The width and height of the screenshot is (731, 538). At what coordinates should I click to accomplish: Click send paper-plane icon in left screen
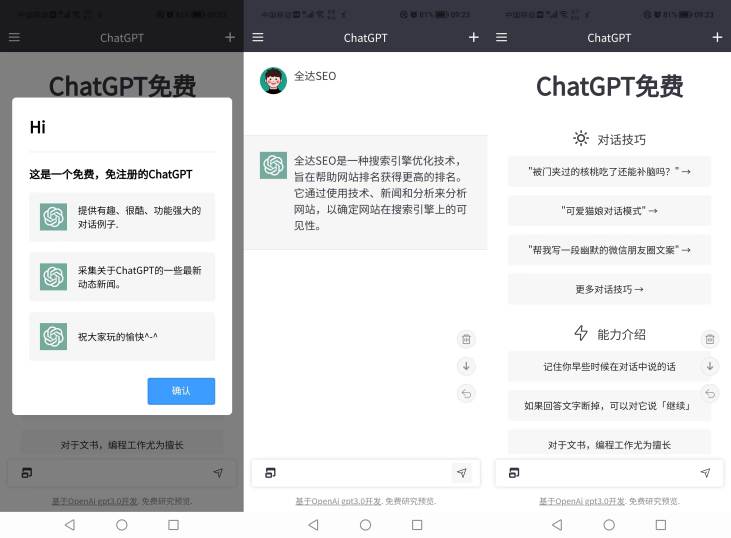pyautogui.click(x=218, y=473)
